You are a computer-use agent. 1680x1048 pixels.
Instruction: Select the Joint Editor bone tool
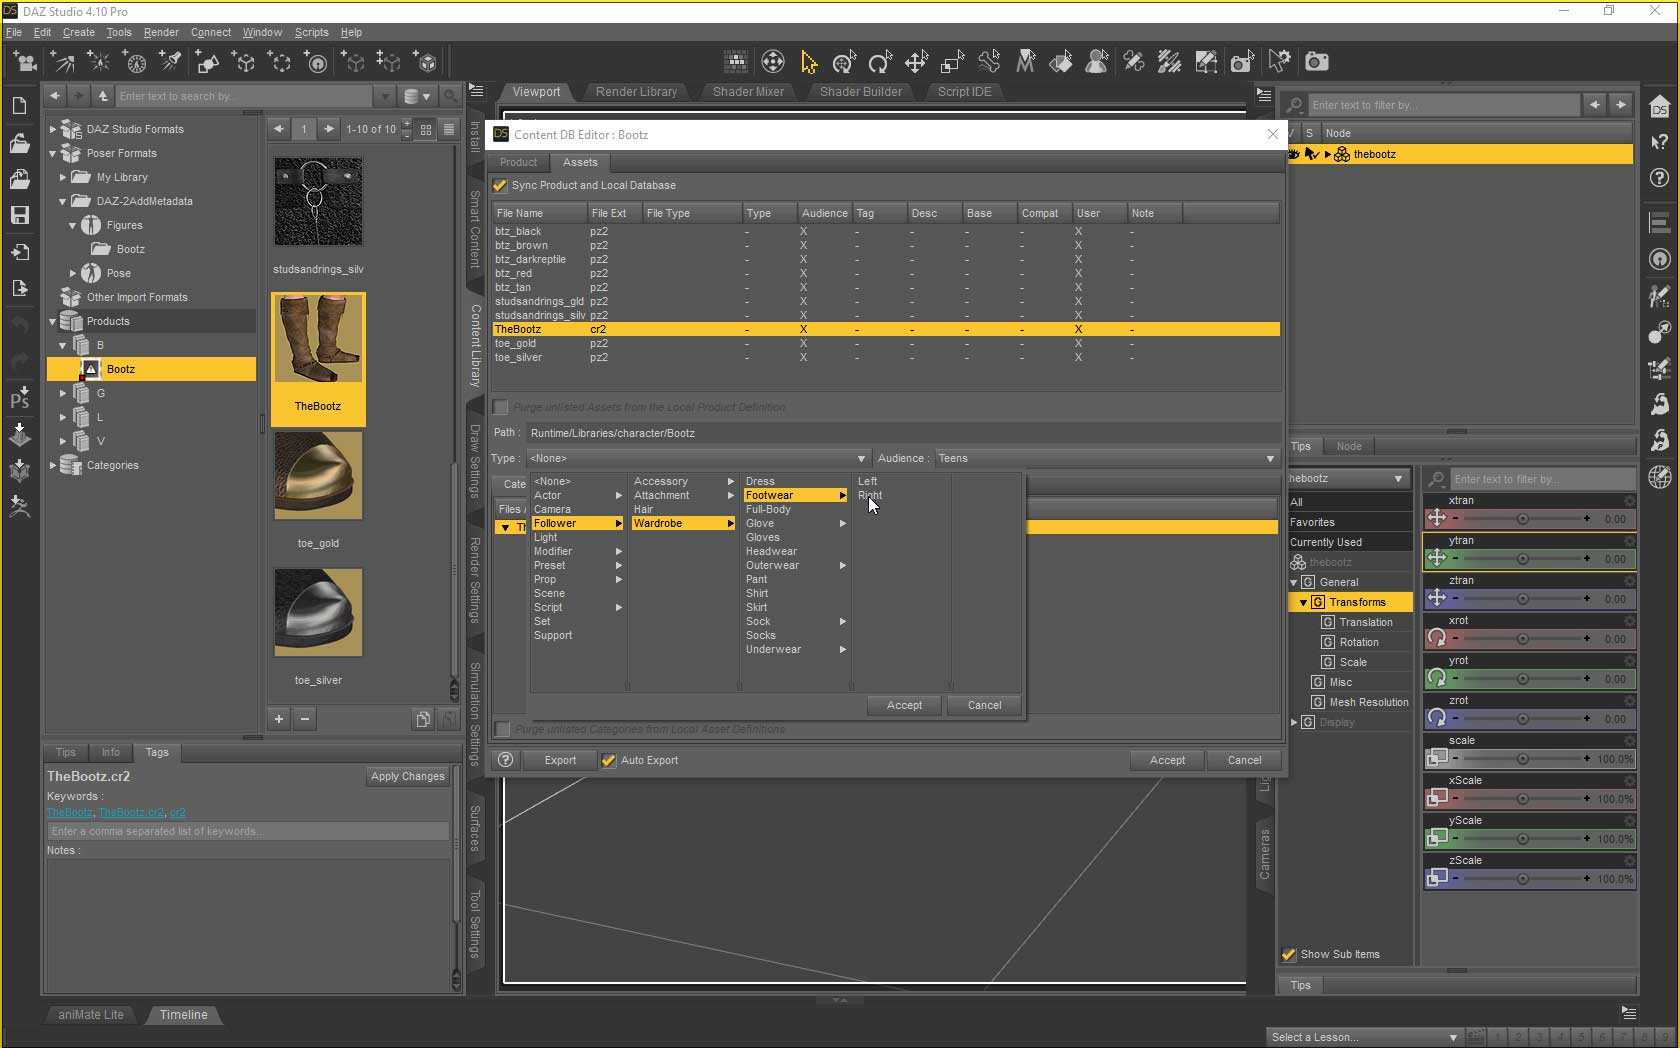point(989,63)
